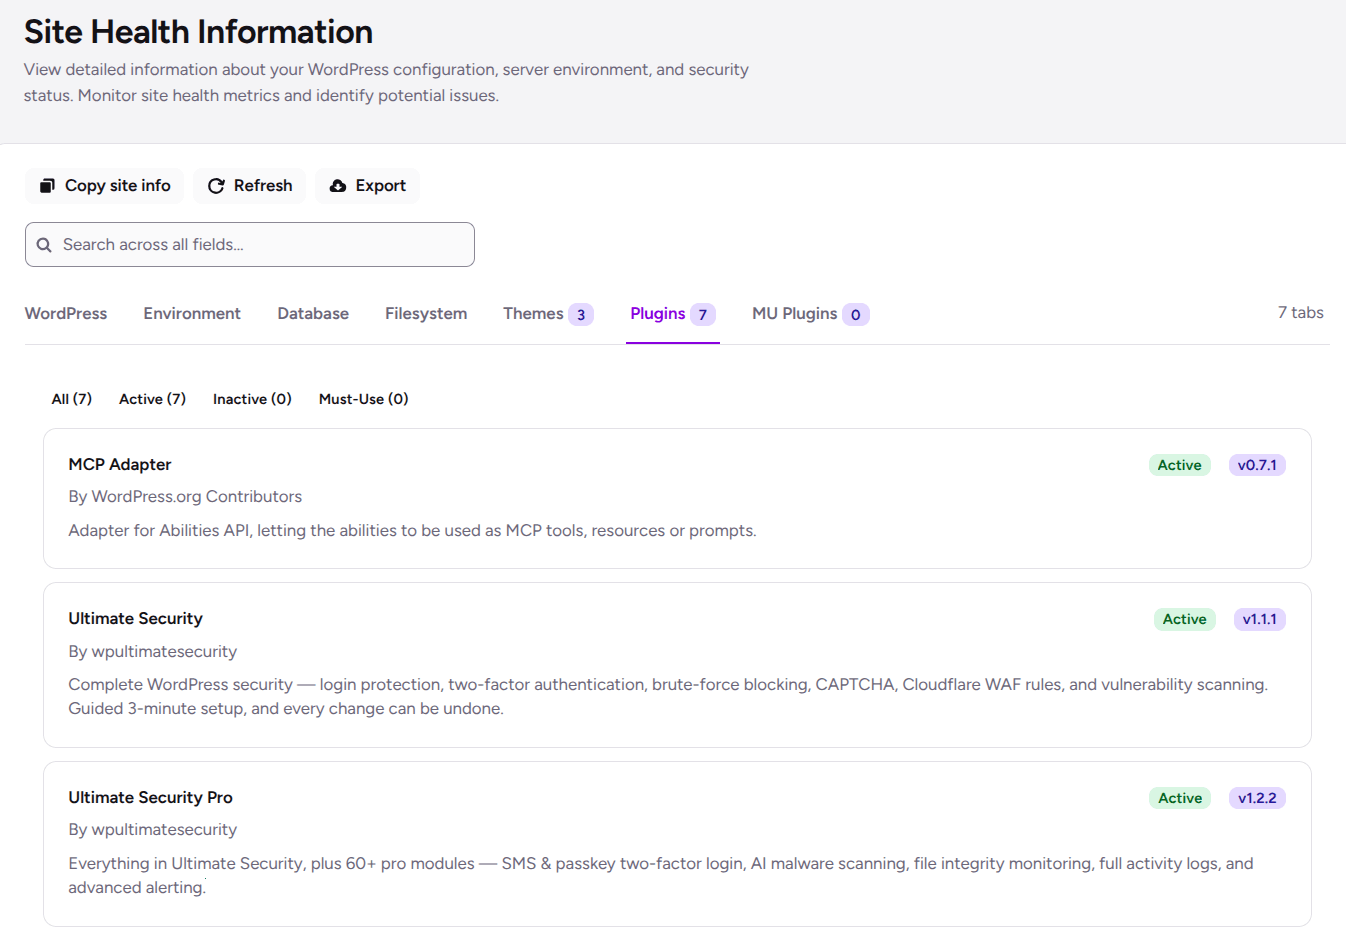Click the circular arrow Refresh icon

point(216,186)
